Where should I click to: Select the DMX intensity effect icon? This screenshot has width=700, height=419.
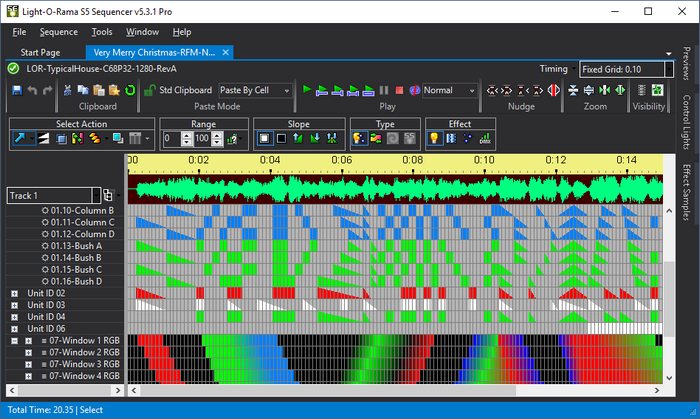click(x=485, y=138)
